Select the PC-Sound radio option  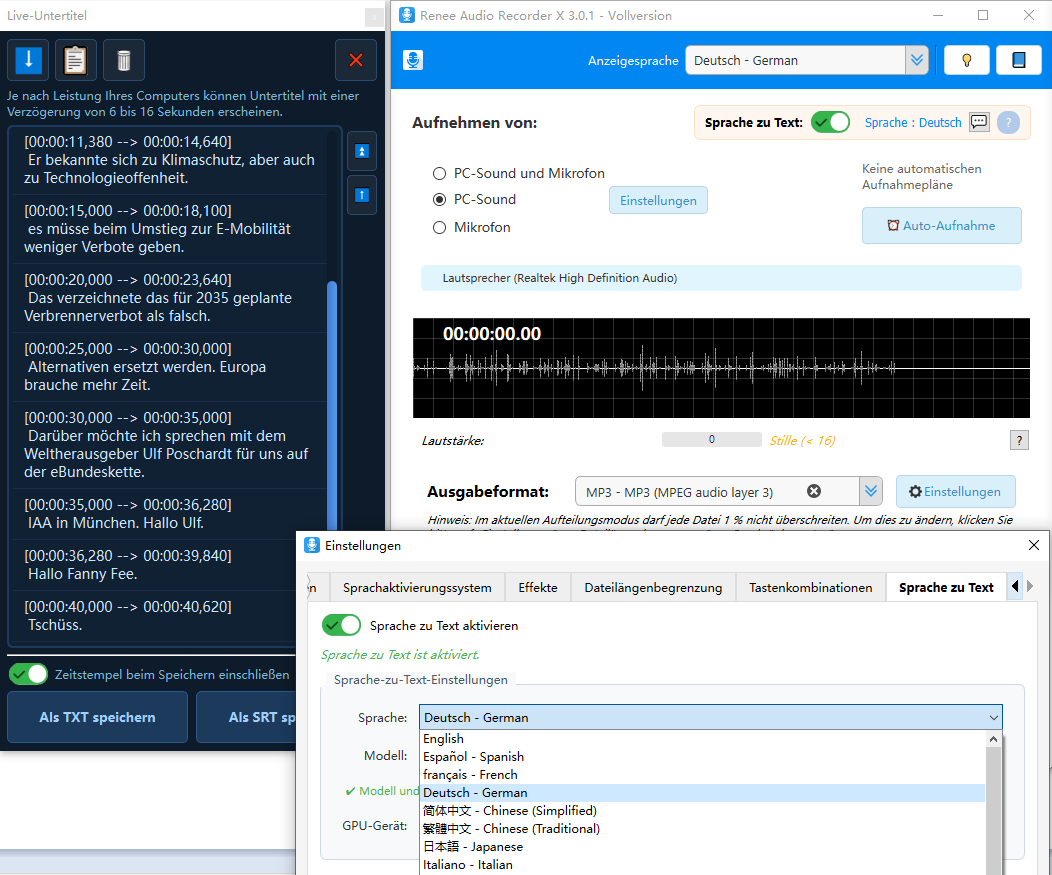point(475,199)
